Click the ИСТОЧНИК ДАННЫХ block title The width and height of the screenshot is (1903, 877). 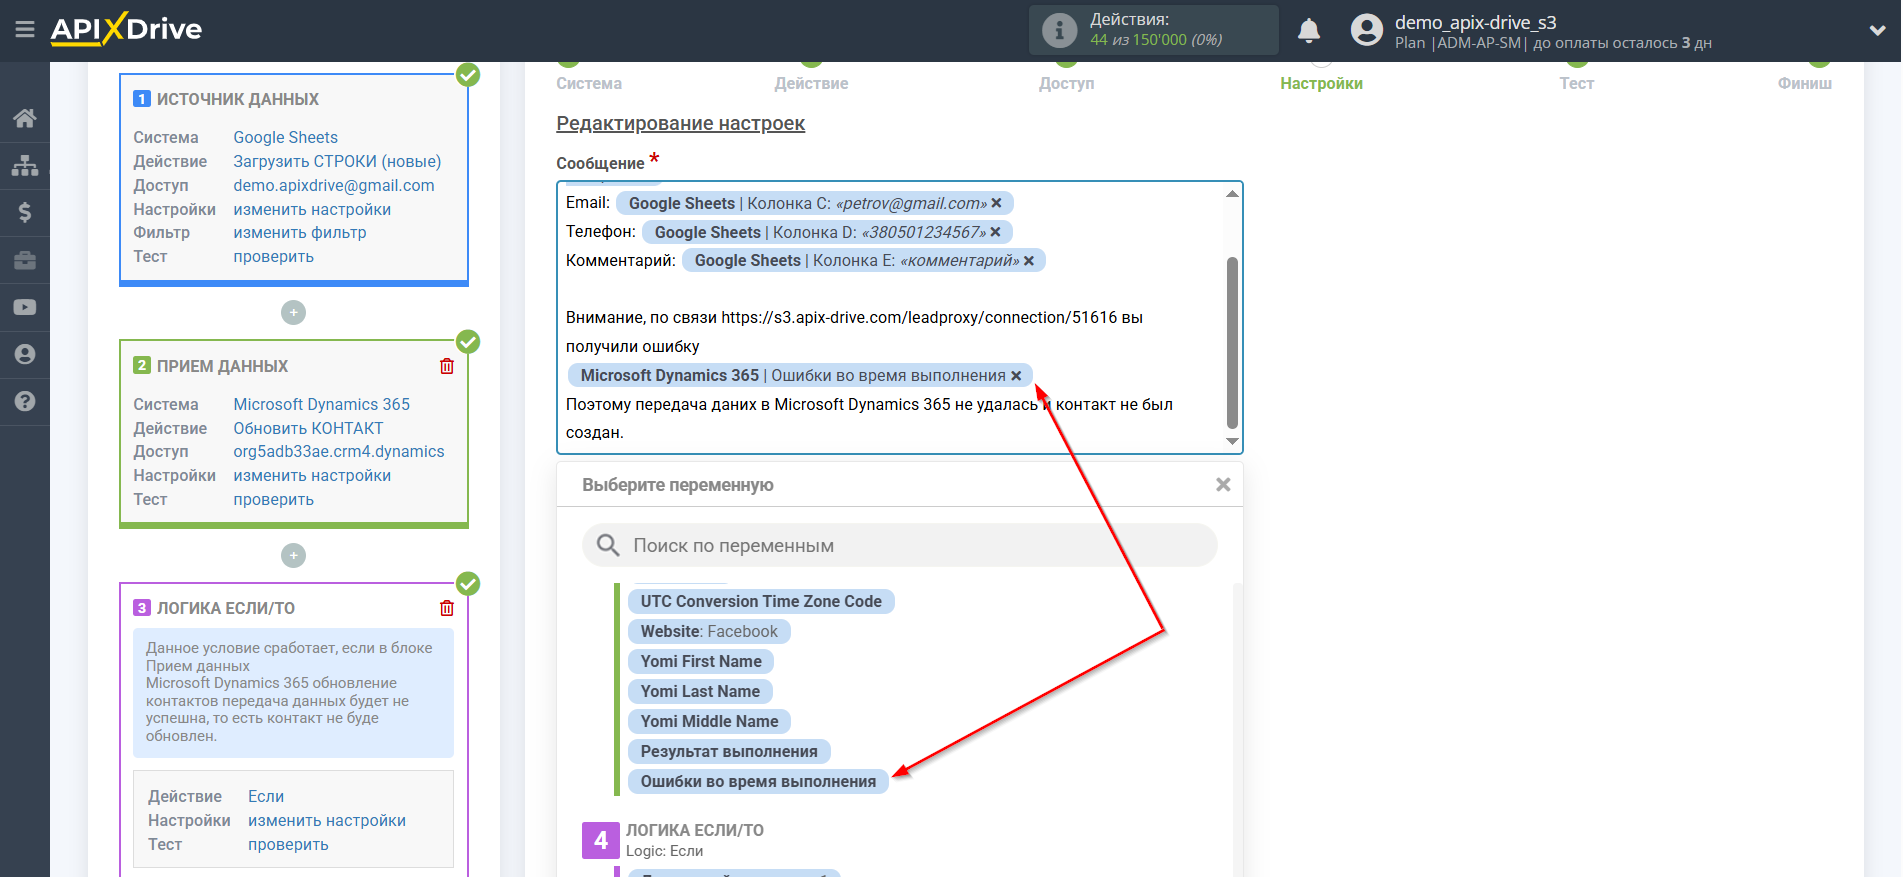click(x=238, y=99)
